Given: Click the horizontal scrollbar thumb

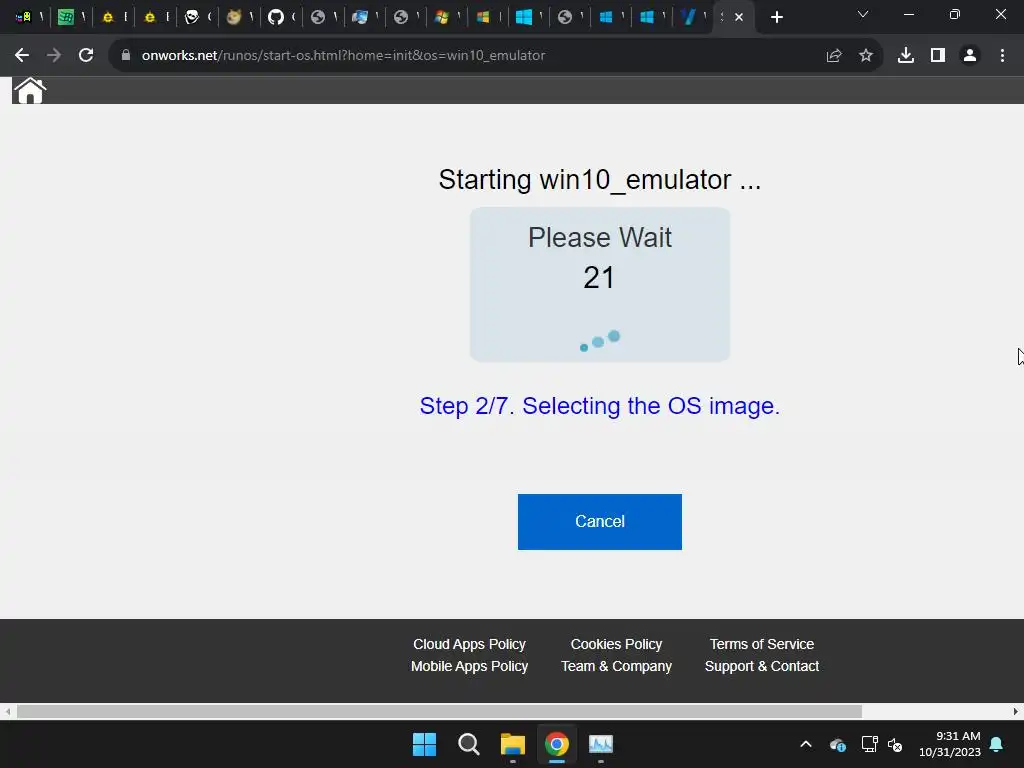Looking at the screenshot, I should (439, 711).
